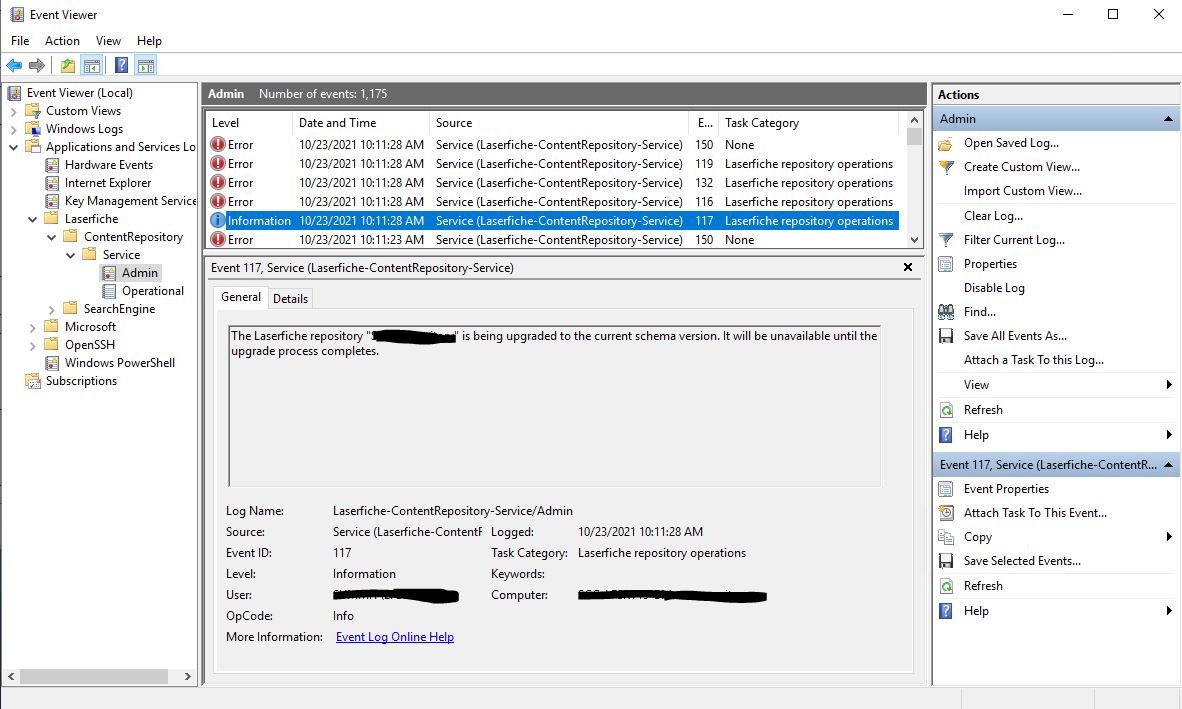The image size is (1182, 709).
Task: Click the Back arrow toolbar icon
Action: click(14, 66)
